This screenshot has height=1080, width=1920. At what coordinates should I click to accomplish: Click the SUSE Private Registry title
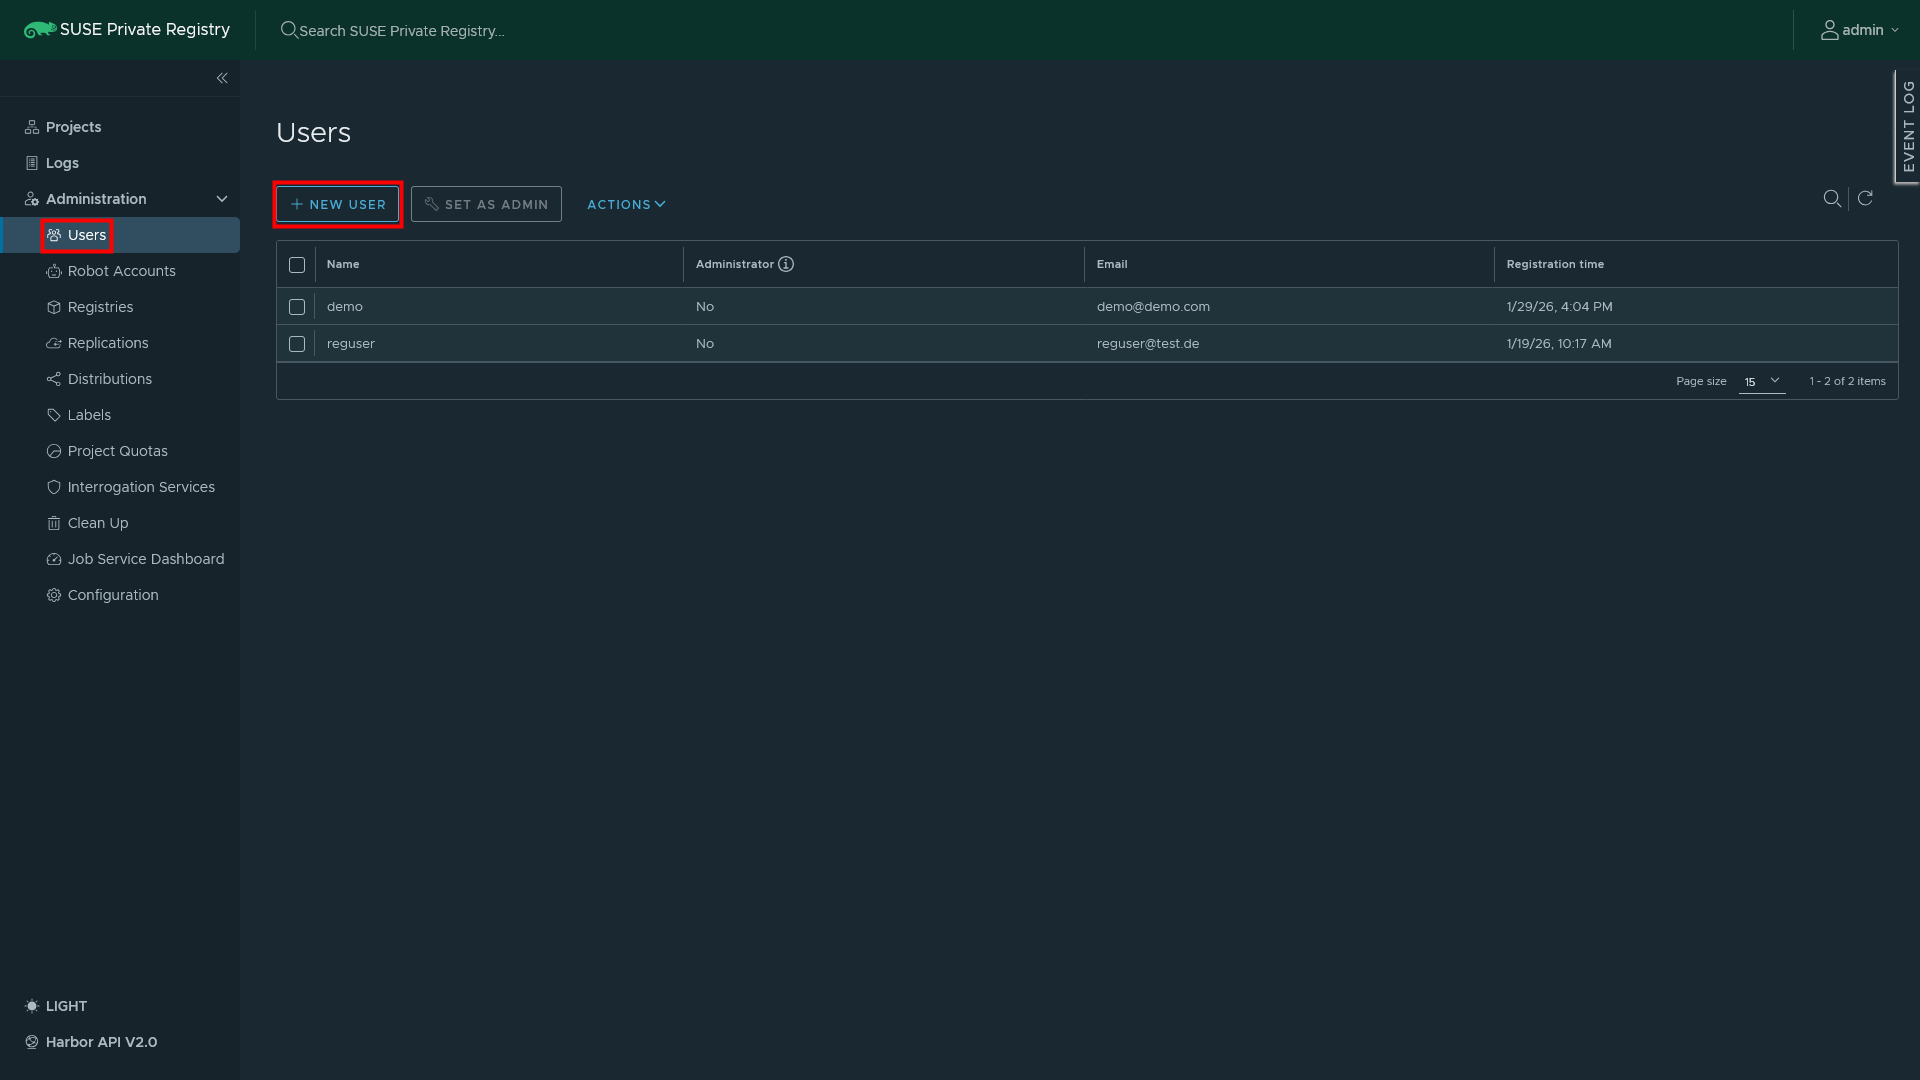pyautogui.click(x=145, y=30)
